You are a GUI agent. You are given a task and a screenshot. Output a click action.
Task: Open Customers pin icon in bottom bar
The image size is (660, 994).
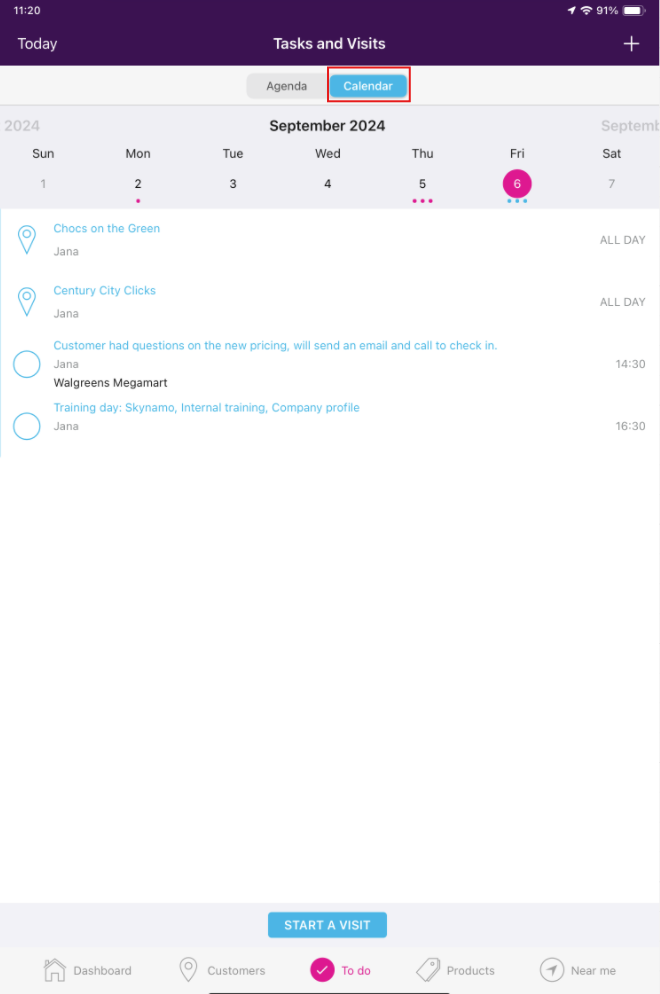pos(188,970)
